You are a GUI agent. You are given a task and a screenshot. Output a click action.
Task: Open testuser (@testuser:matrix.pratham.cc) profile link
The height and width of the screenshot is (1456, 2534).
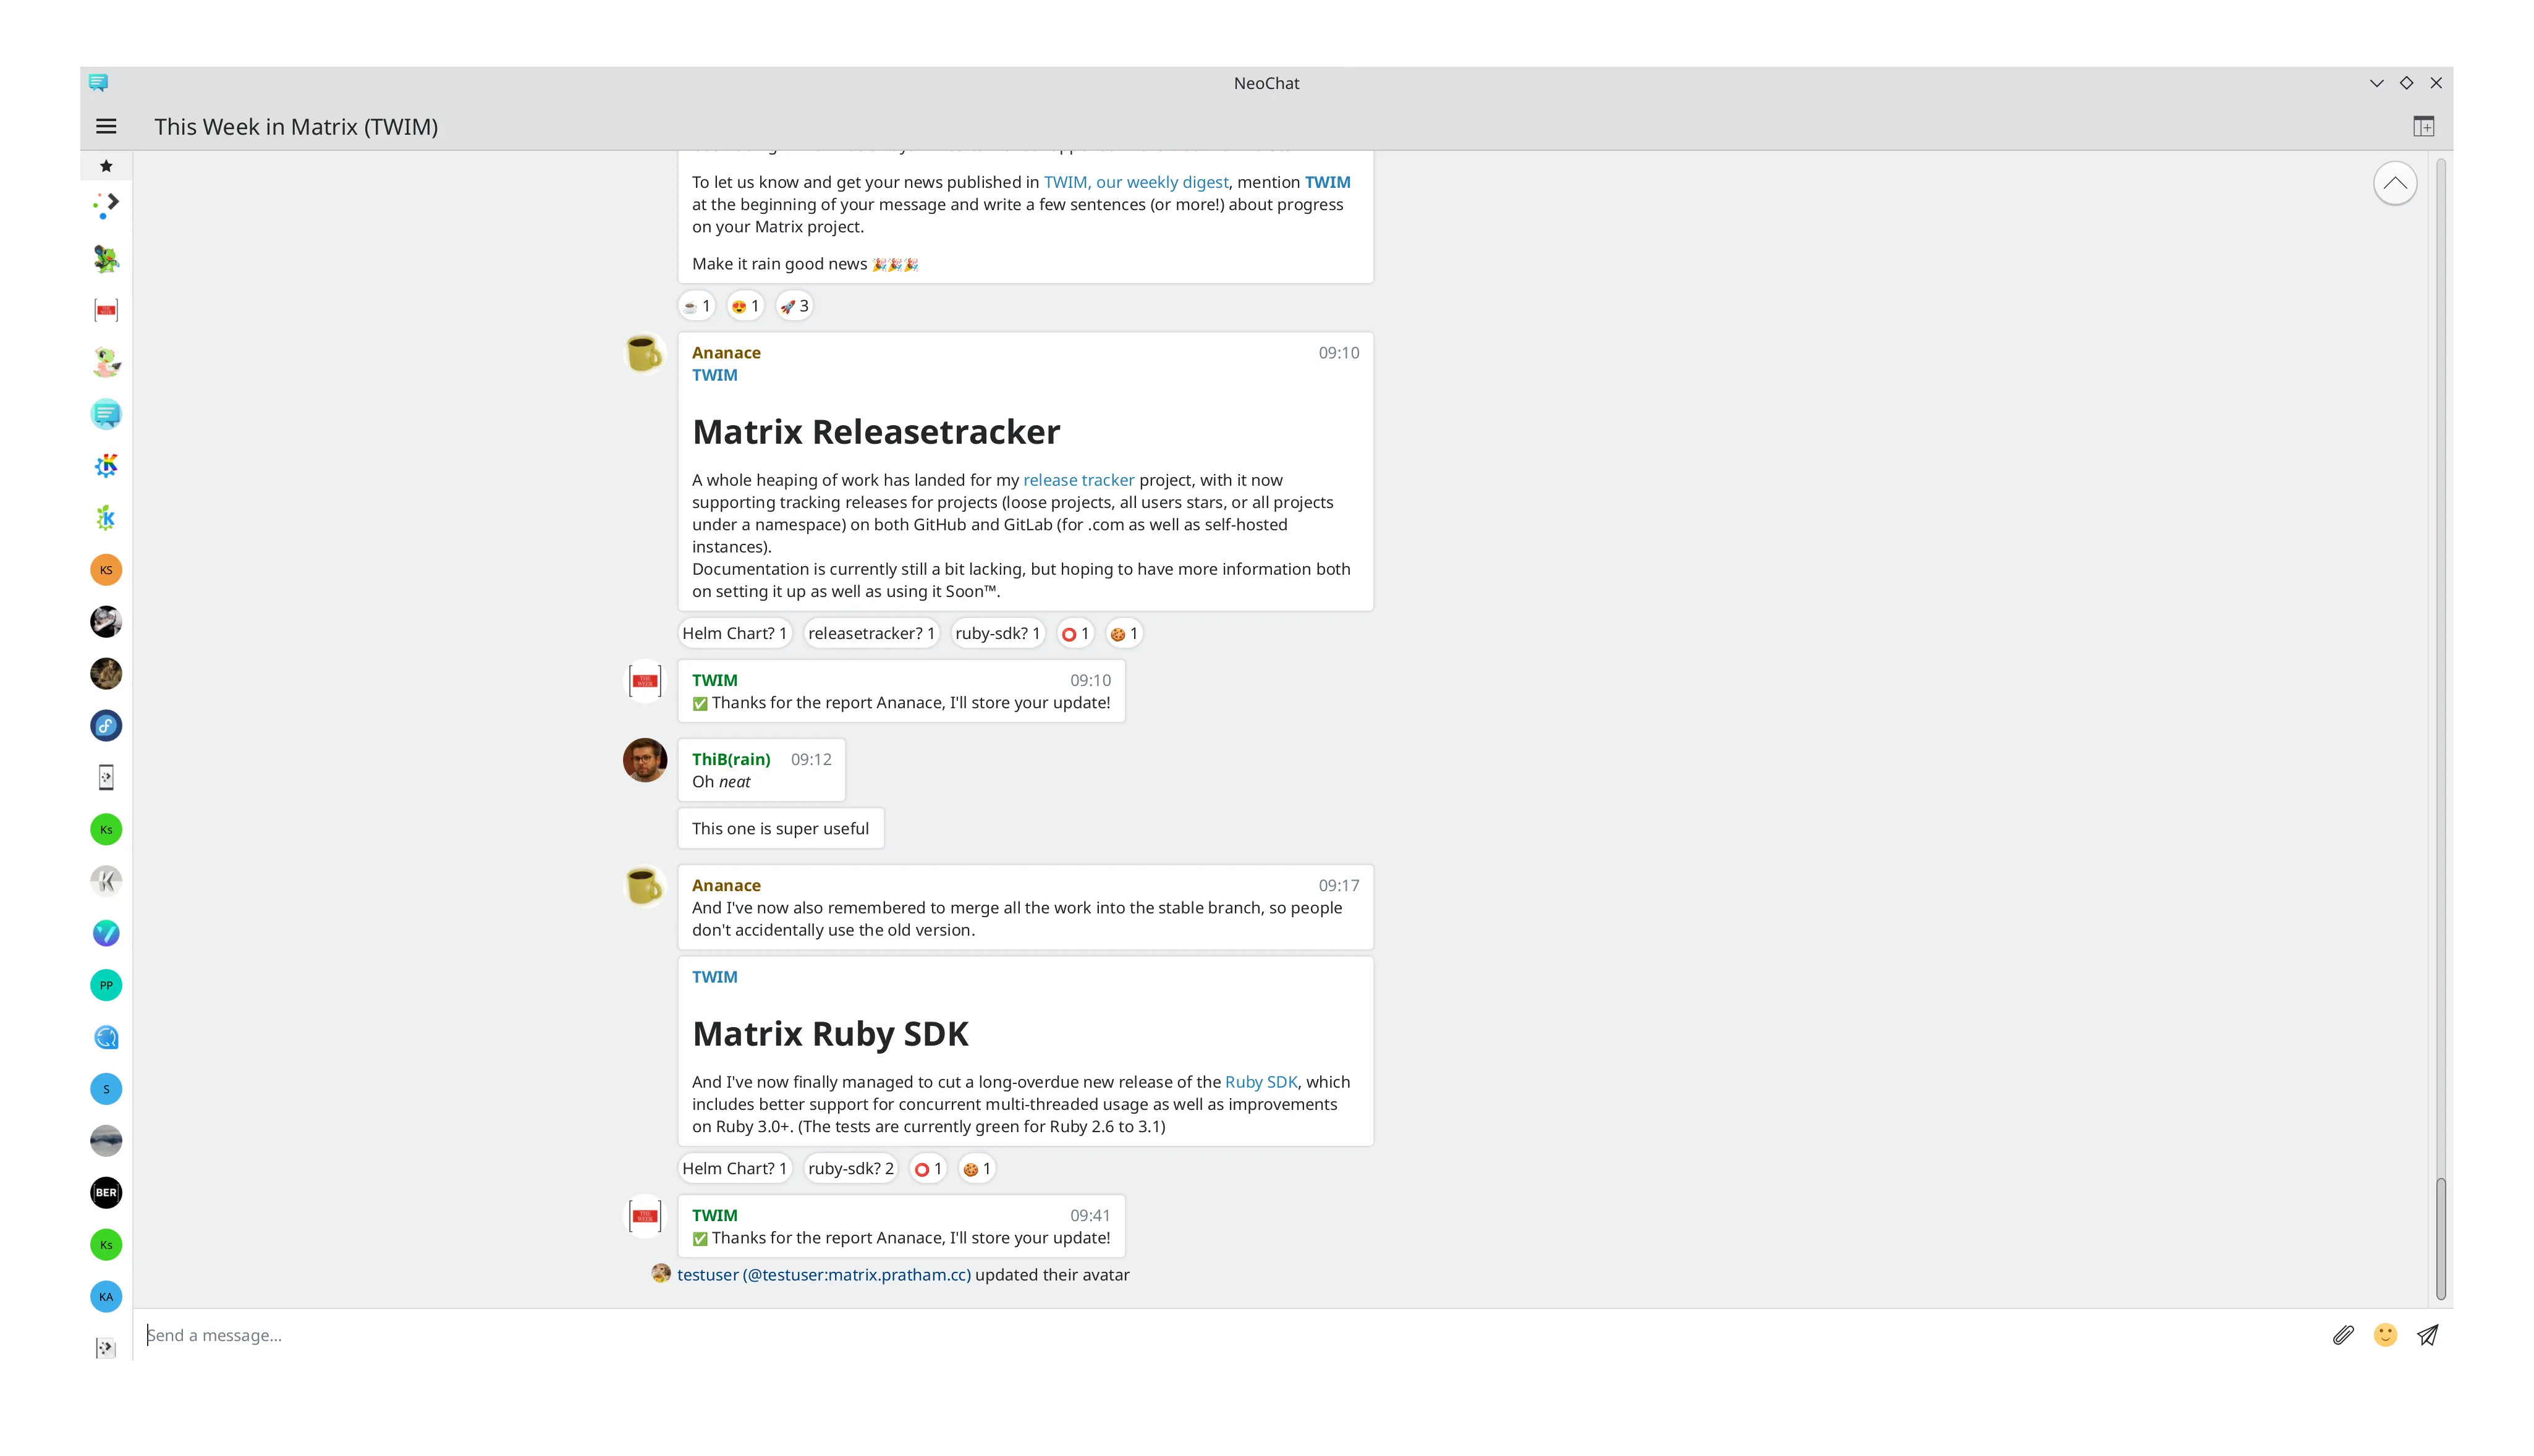(824, 1275)
